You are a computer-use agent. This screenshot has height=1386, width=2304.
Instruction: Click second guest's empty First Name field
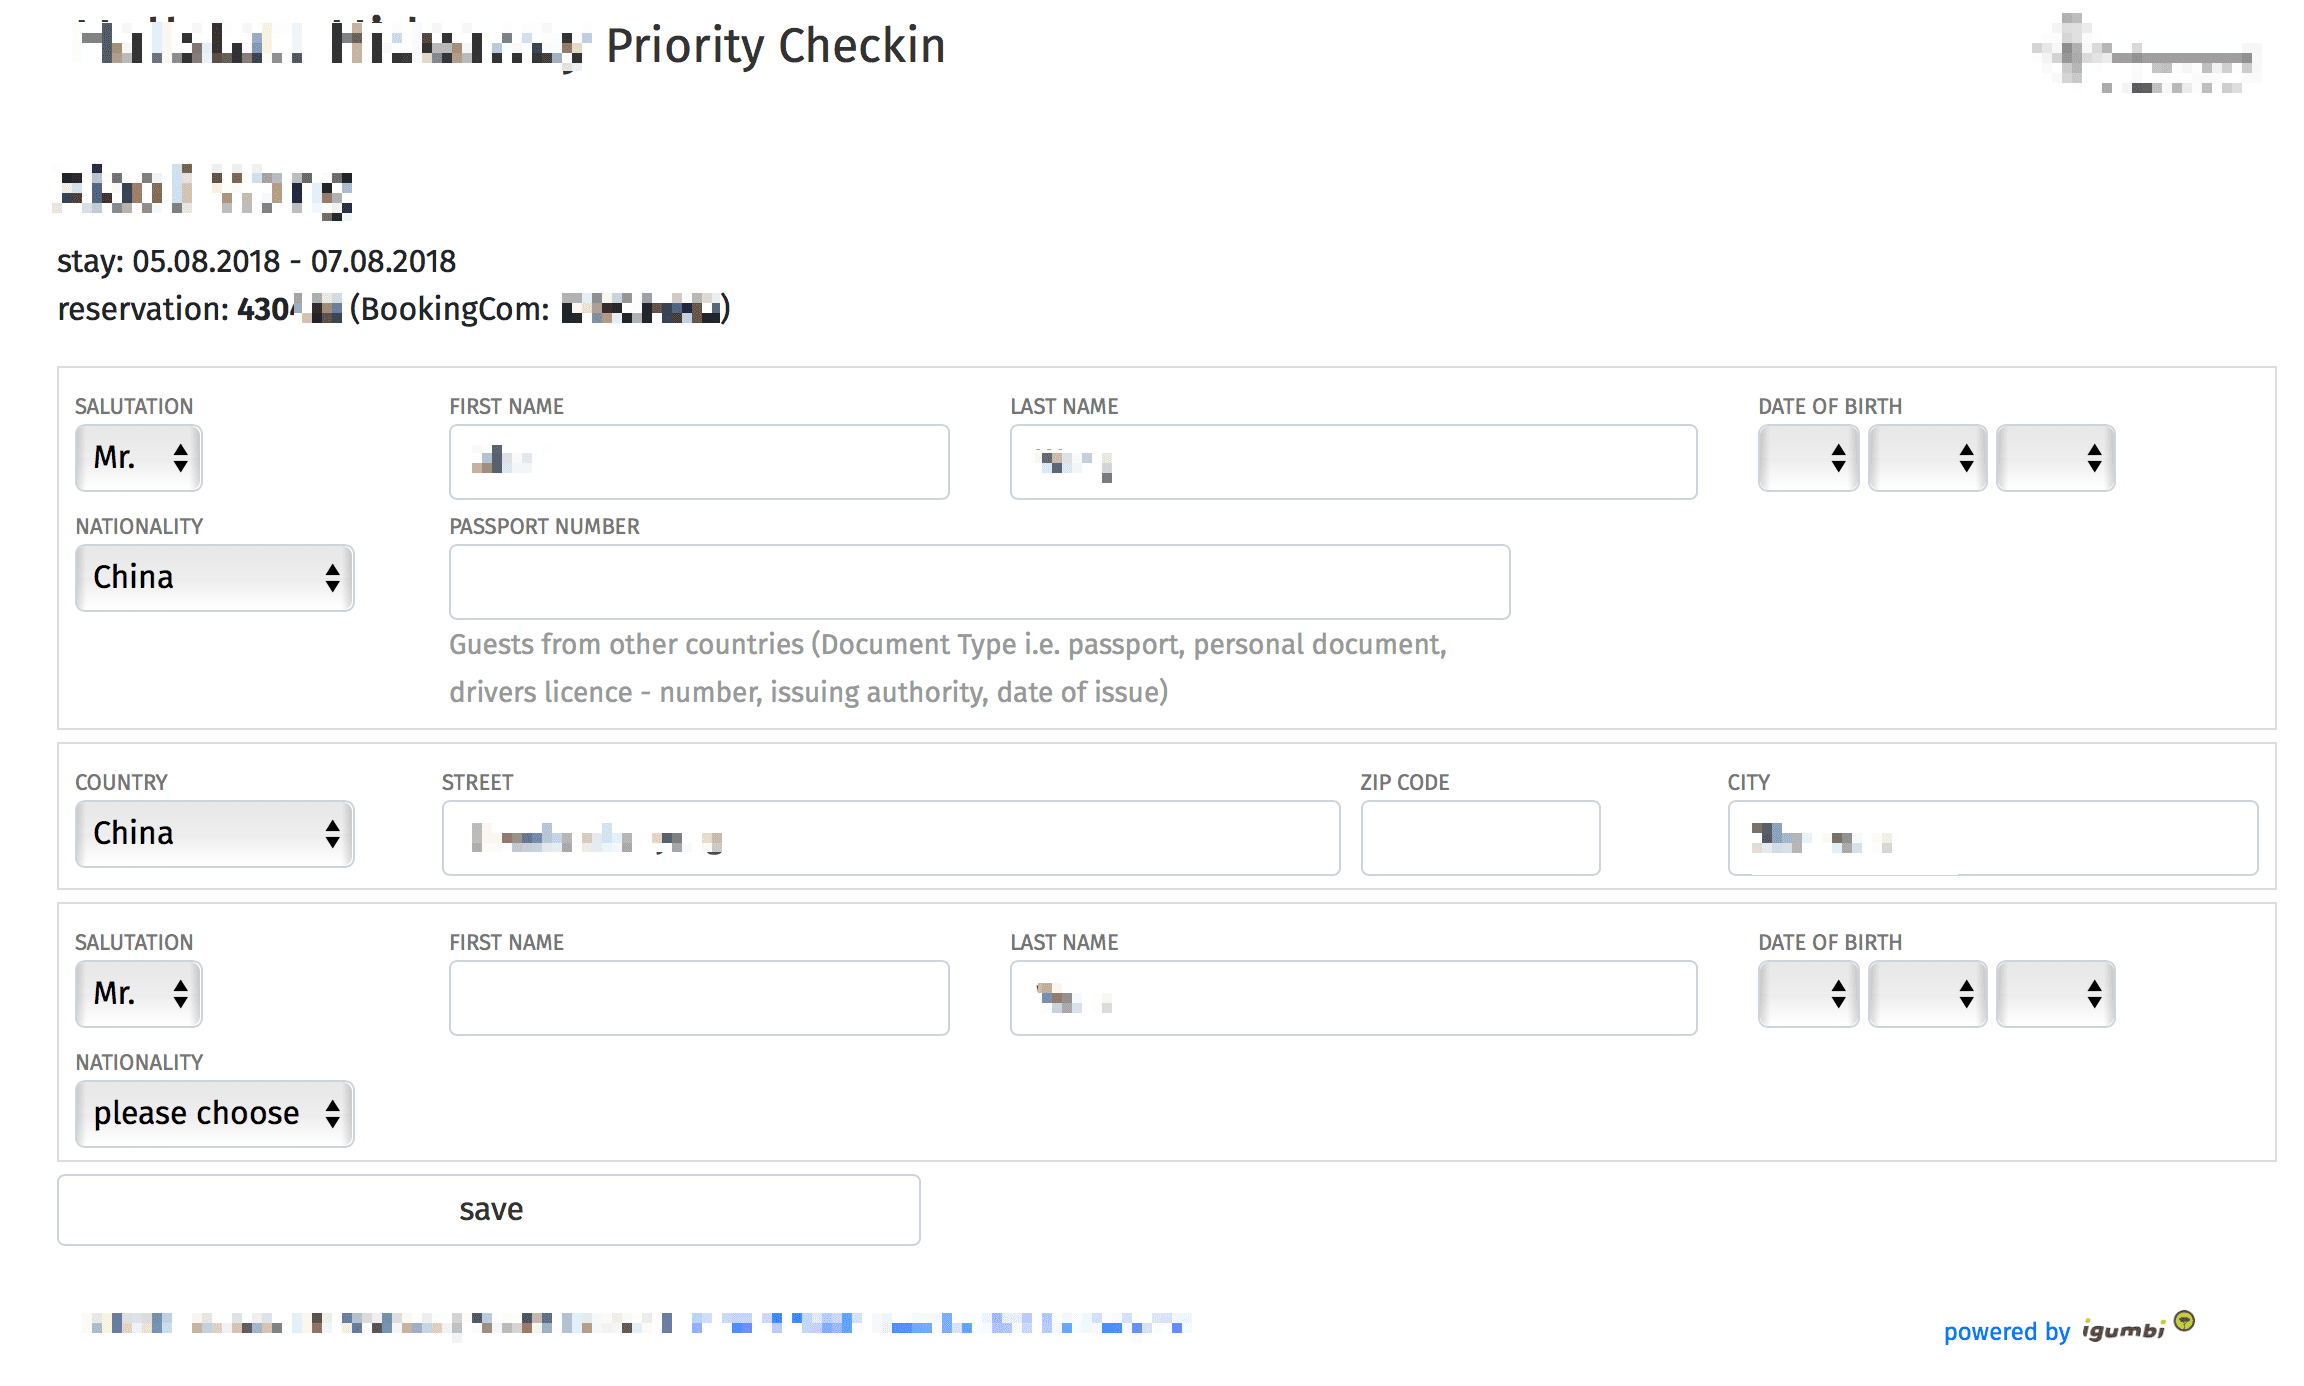click(699, 998)
